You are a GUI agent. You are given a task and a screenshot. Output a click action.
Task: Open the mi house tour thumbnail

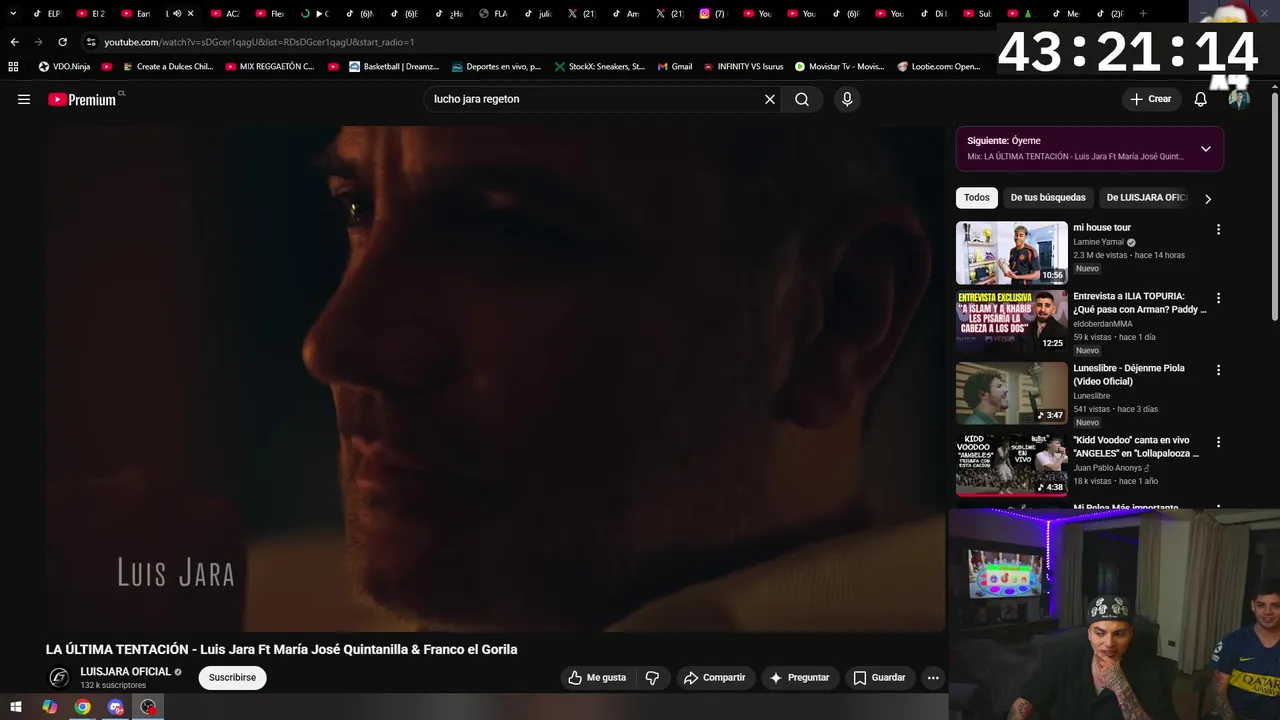1011,253
